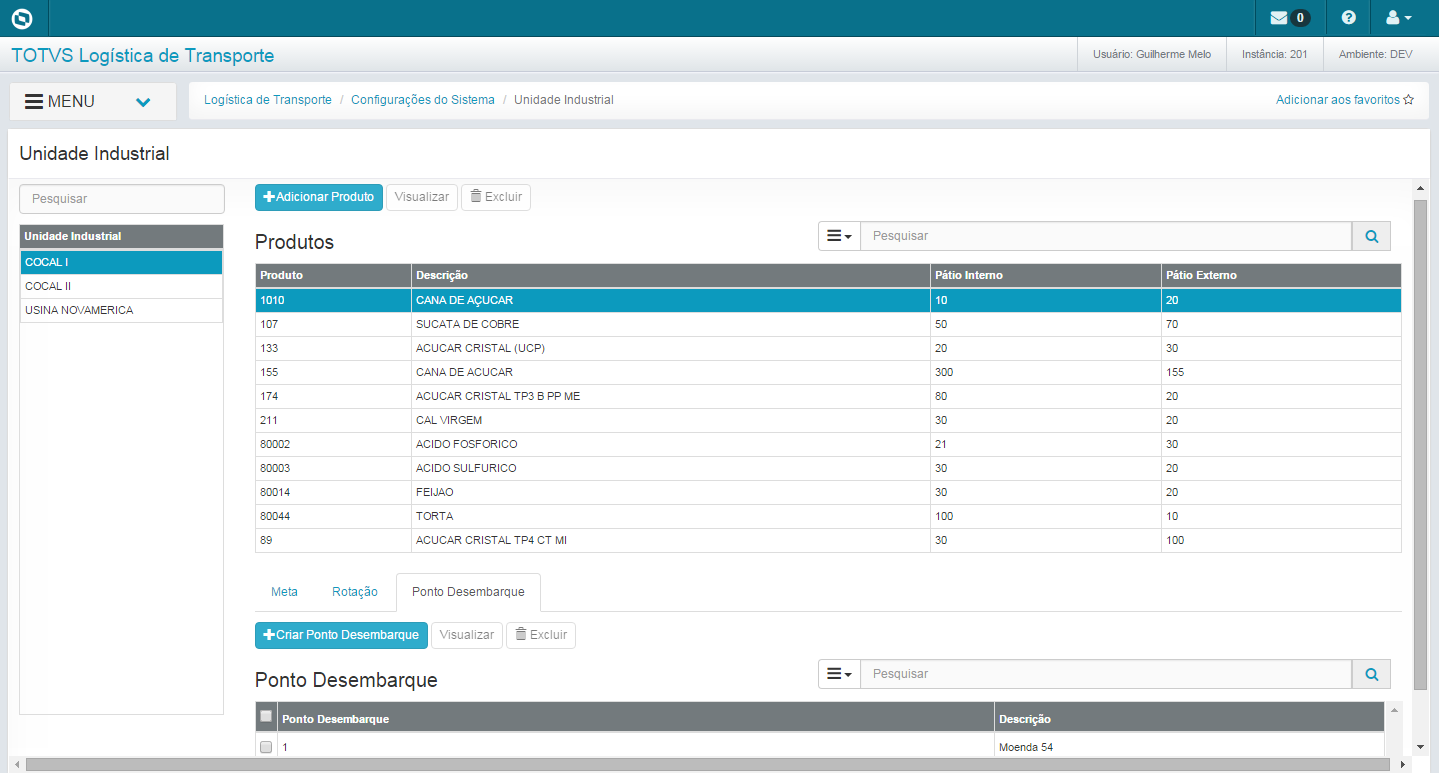Click the main vertical scrollbar down arrow

(1420, 746)
